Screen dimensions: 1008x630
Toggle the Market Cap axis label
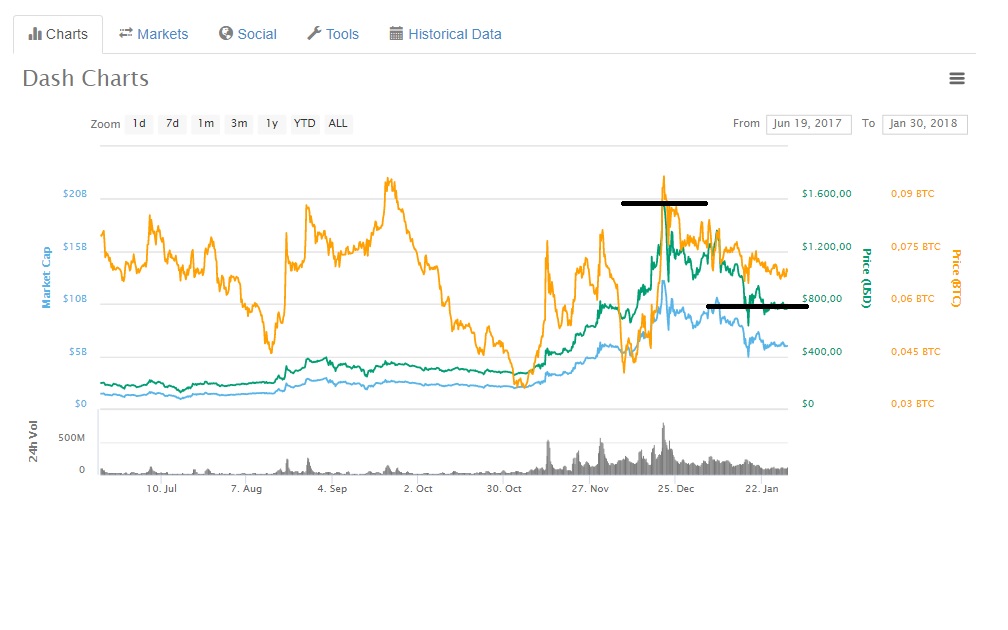click(46, 277)
